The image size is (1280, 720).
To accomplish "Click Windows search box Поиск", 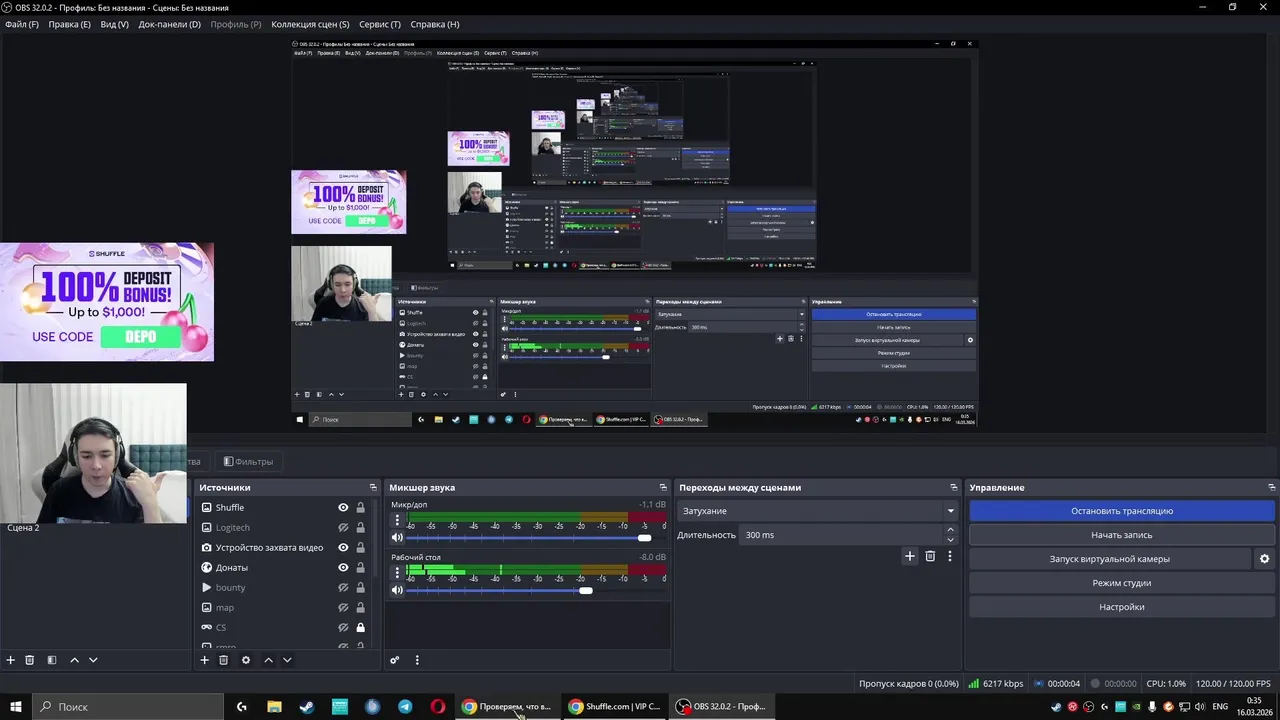I will tap(129, 707).
